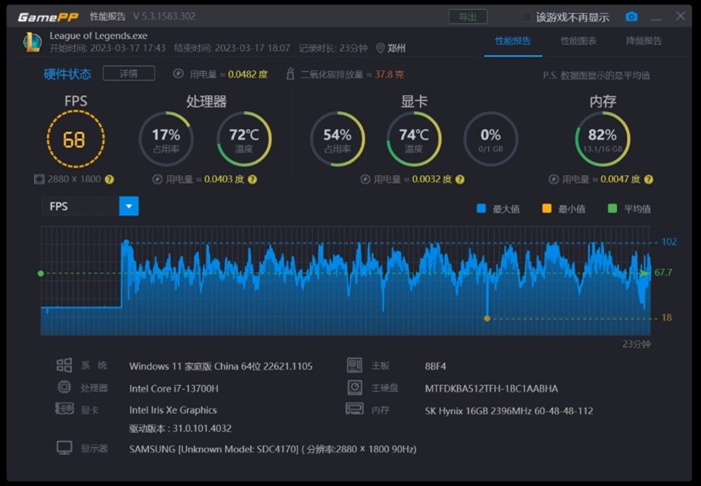Viewport: 701px width, 486px height.
Task: Switch to the 性能报告 tab
Action: click(x=513, y=41)
